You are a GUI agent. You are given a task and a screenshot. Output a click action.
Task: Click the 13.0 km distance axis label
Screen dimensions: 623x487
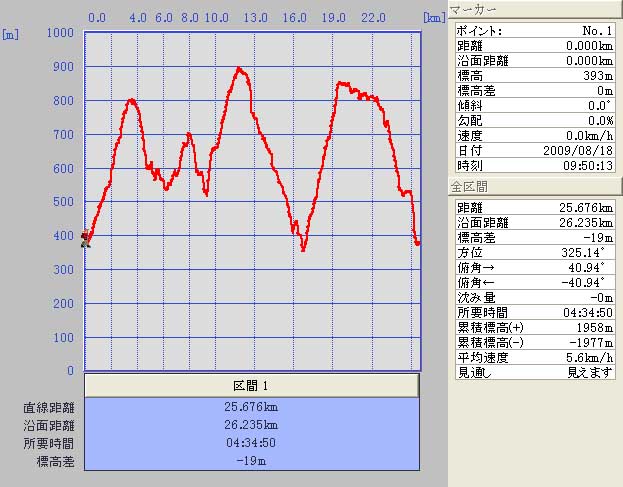[x=255, y=17]
